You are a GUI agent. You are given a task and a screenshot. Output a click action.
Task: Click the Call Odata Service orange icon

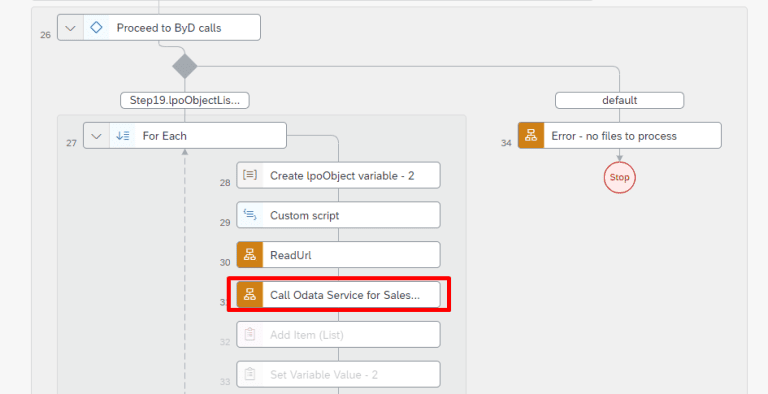pos(250,295)
